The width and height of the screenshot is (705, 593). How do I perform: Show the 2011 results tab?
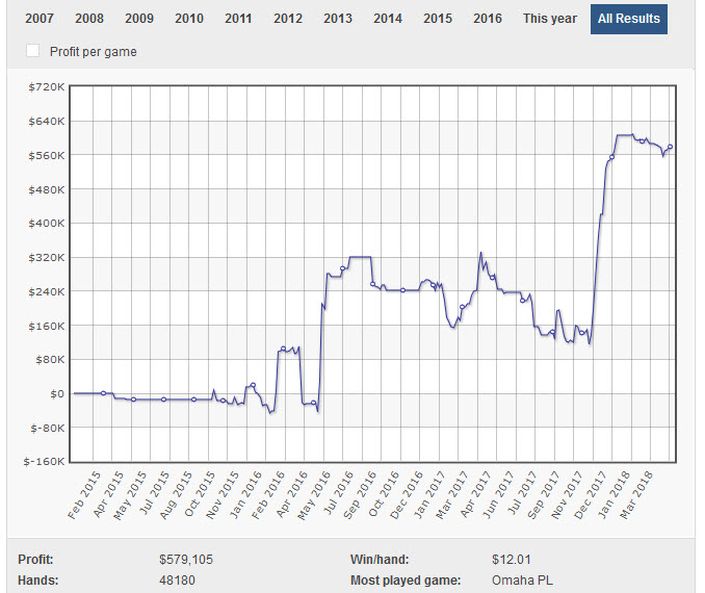point(238,18)
